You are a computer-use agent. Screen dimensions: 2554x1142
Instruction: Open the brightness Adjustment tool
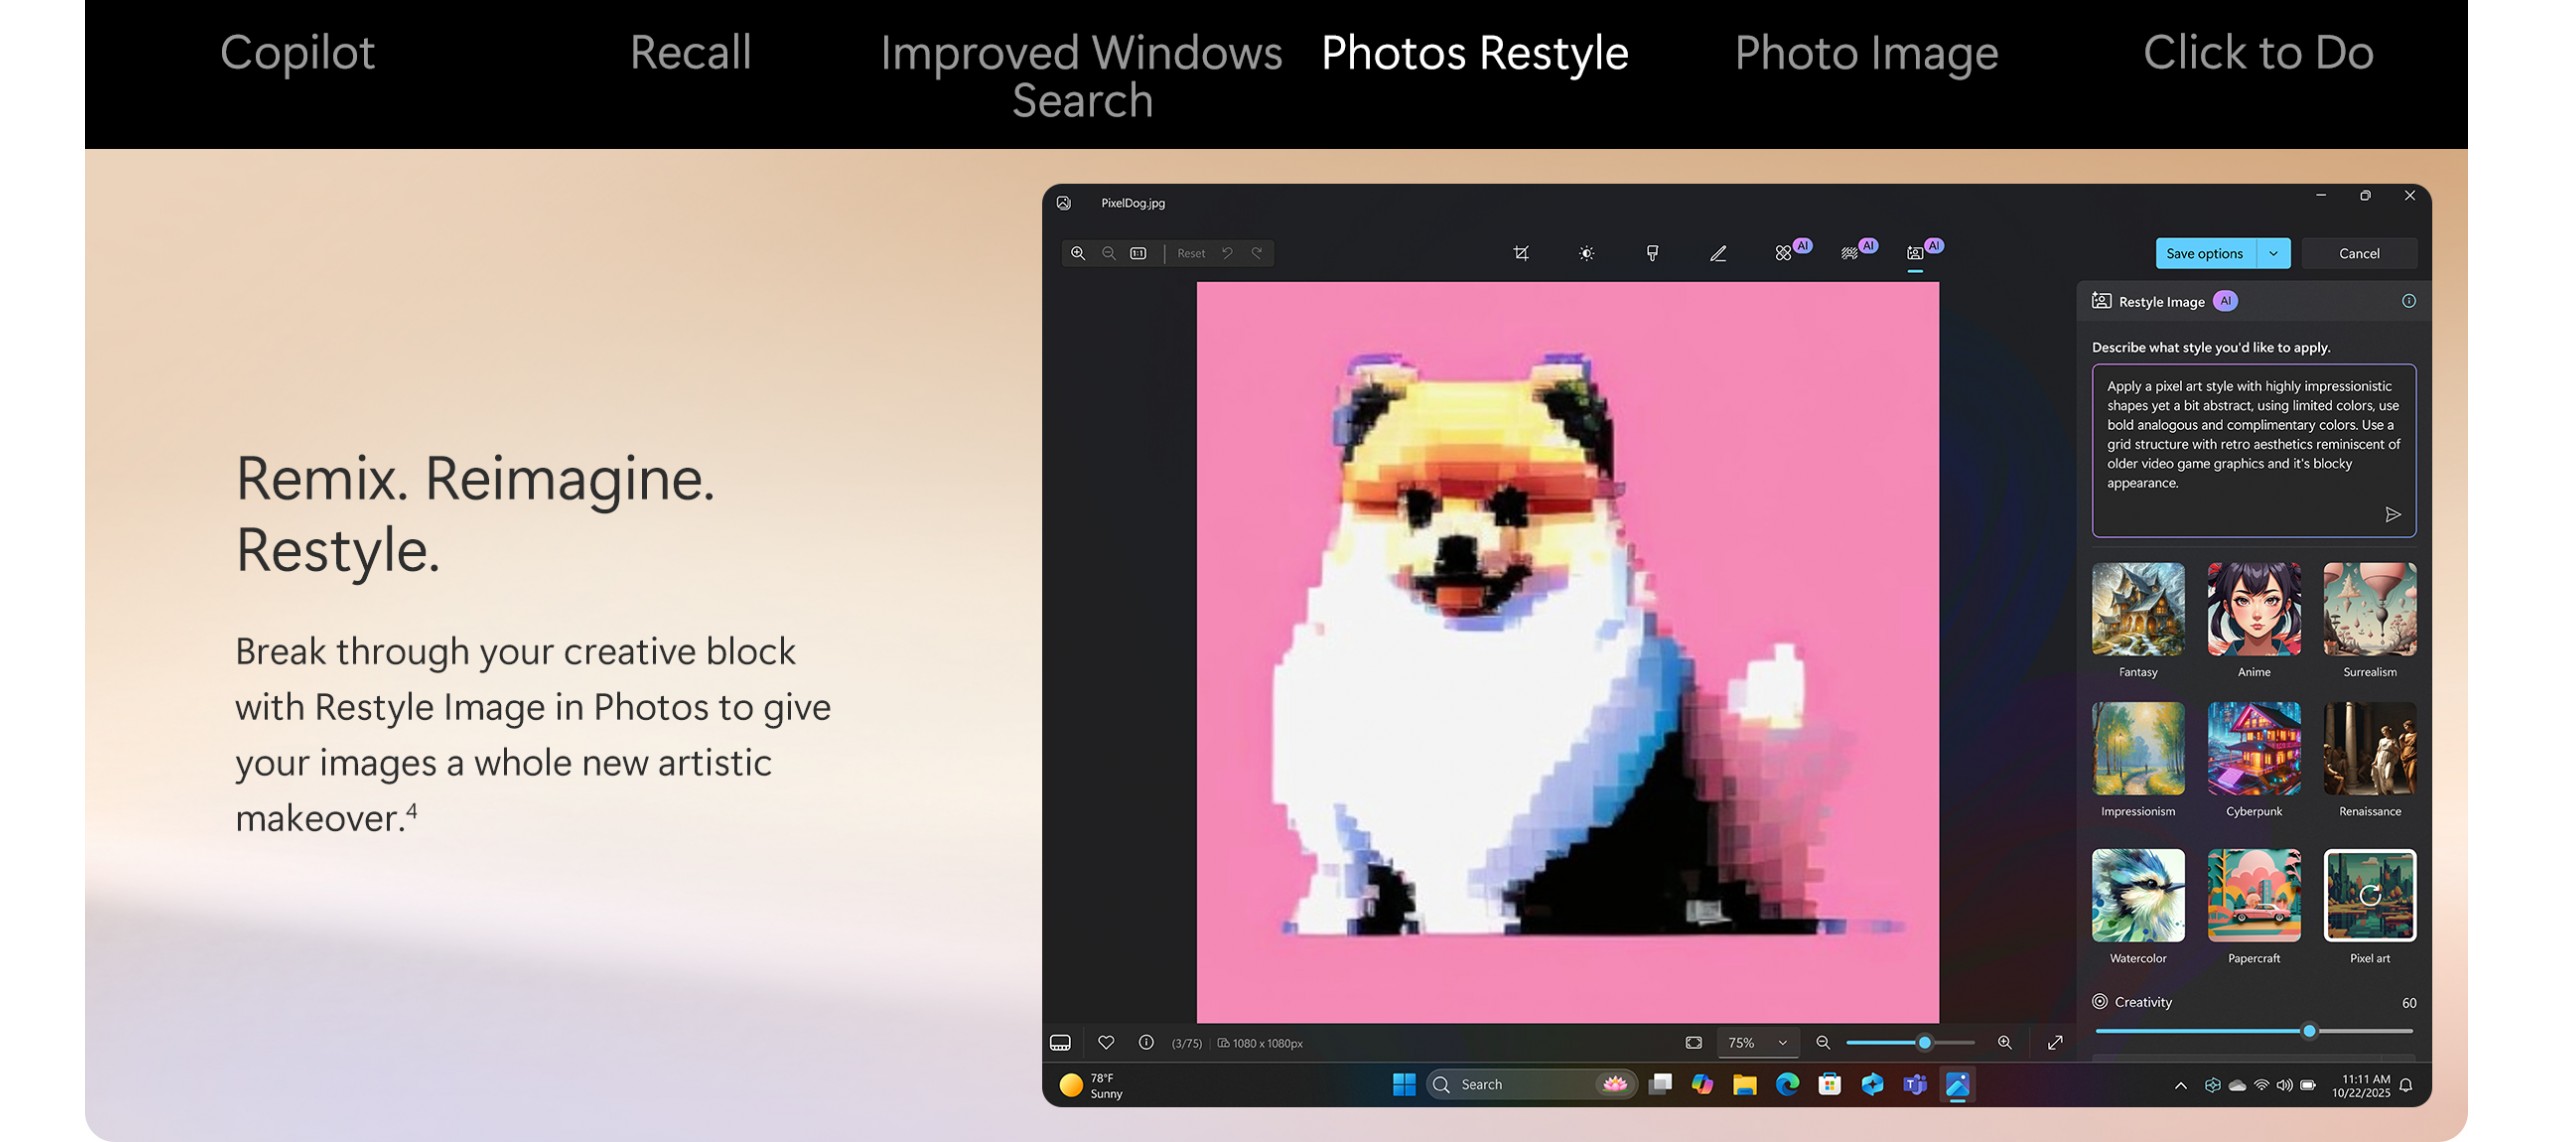tap(1586, 253)
